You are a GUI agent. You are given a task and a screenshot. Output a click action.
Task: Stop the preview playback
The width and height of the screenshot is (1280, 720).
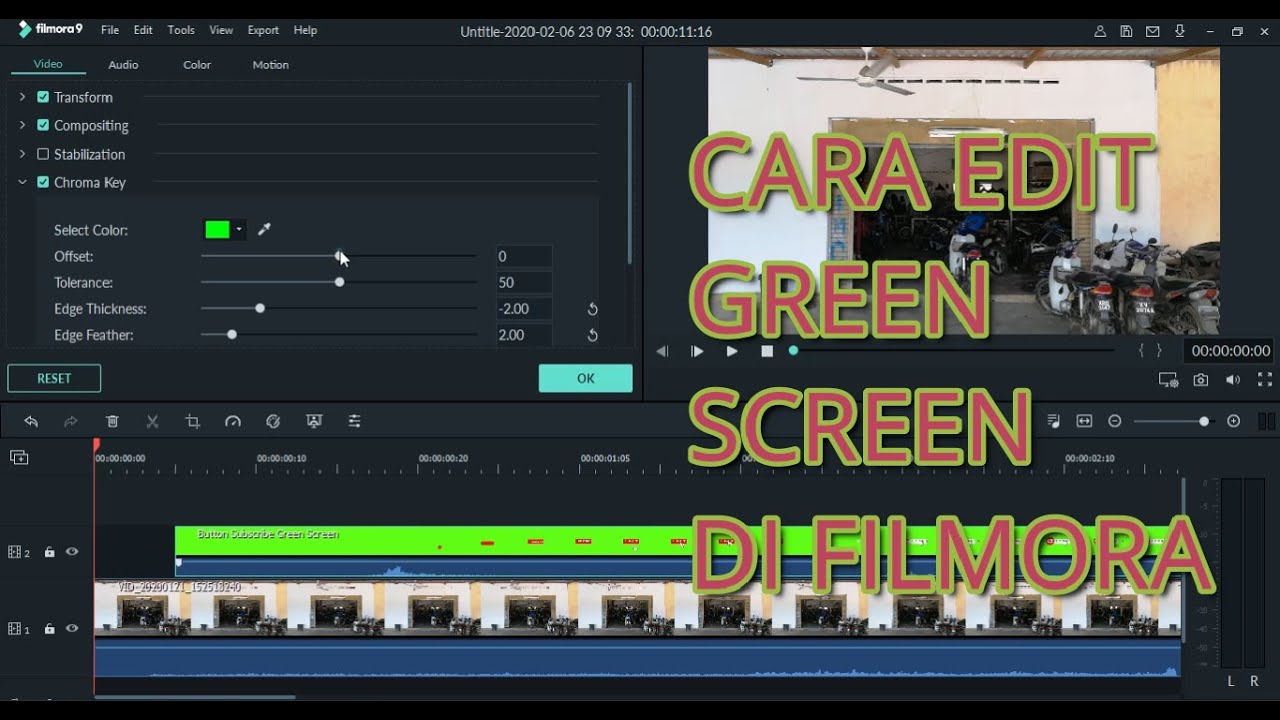(767, 351)
